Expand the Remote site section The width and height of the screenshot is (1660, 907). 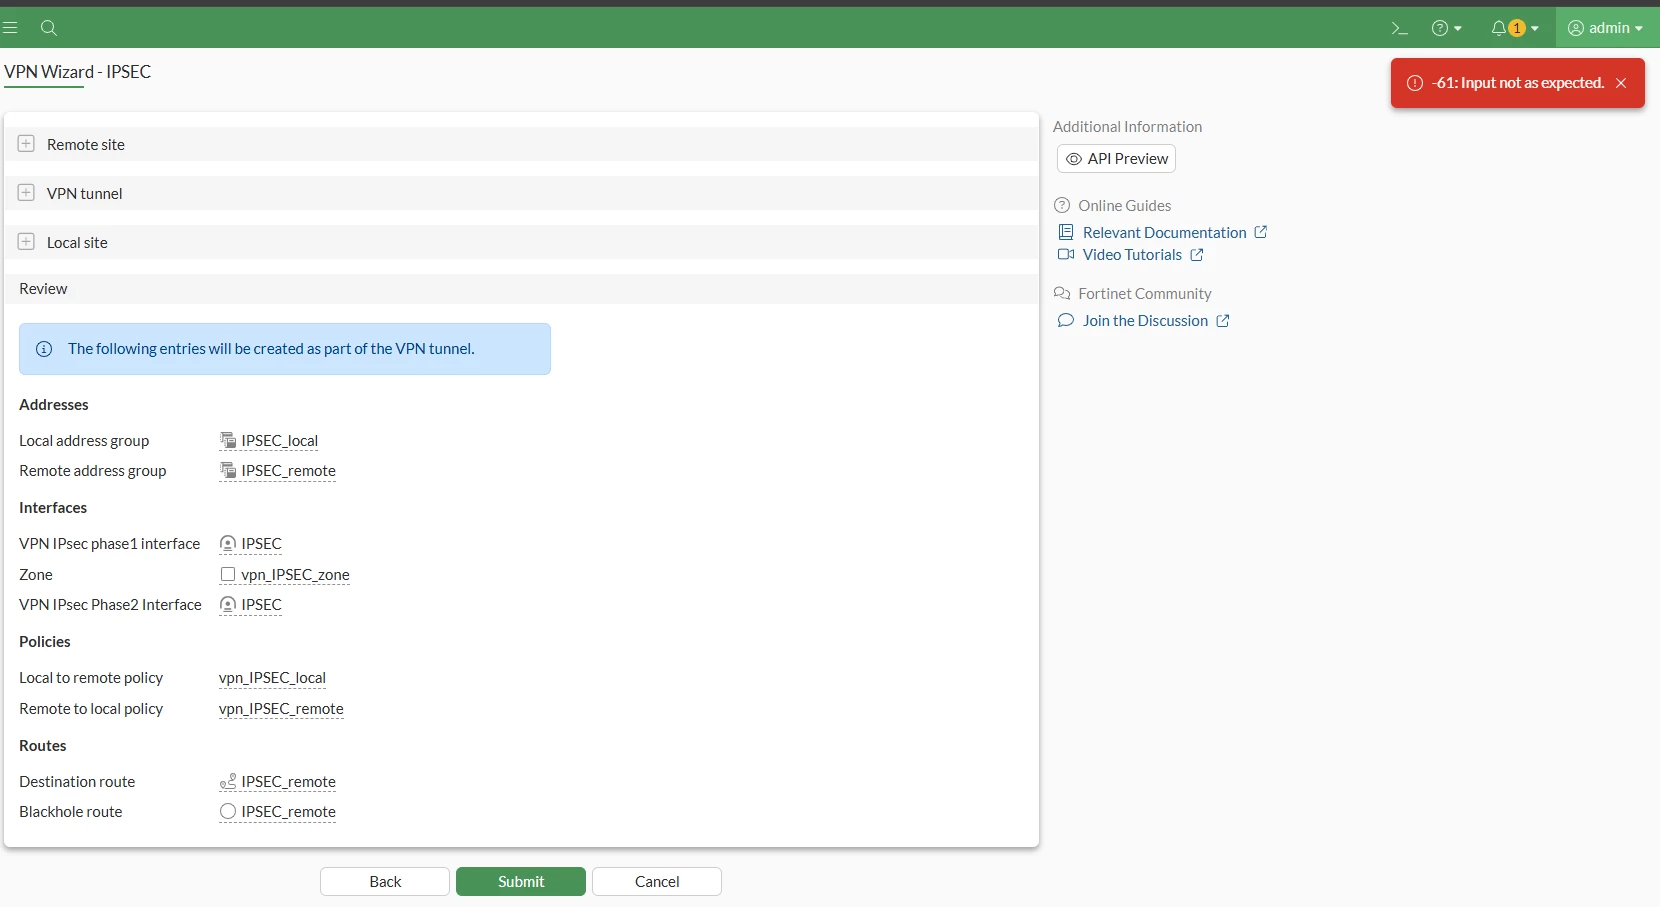pyautogui.click(x=26, y=144)
